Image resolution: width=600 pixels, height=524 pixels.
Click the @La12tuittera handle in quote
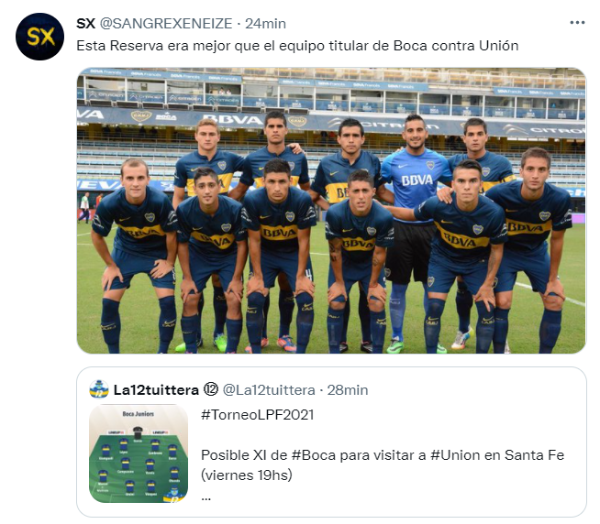click(x=269, y=390)
